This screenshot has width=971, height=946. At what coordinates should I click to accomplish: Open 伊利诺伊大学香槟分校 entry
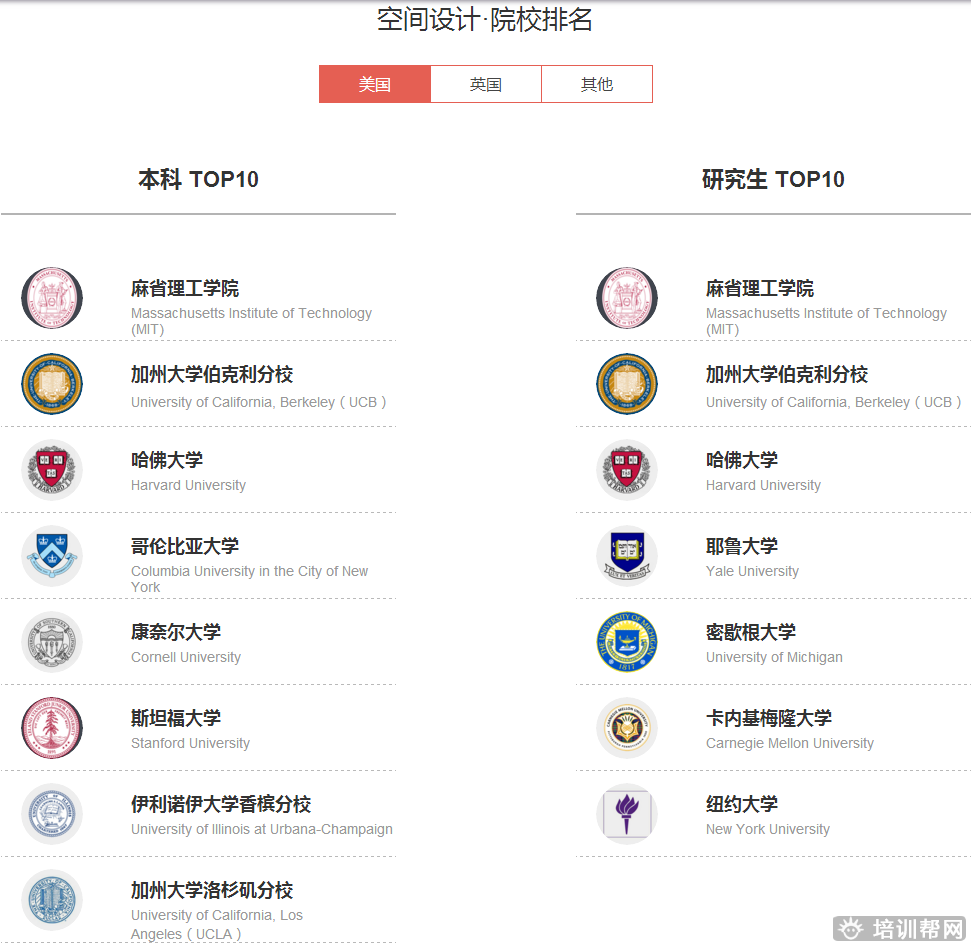[221, 805]
